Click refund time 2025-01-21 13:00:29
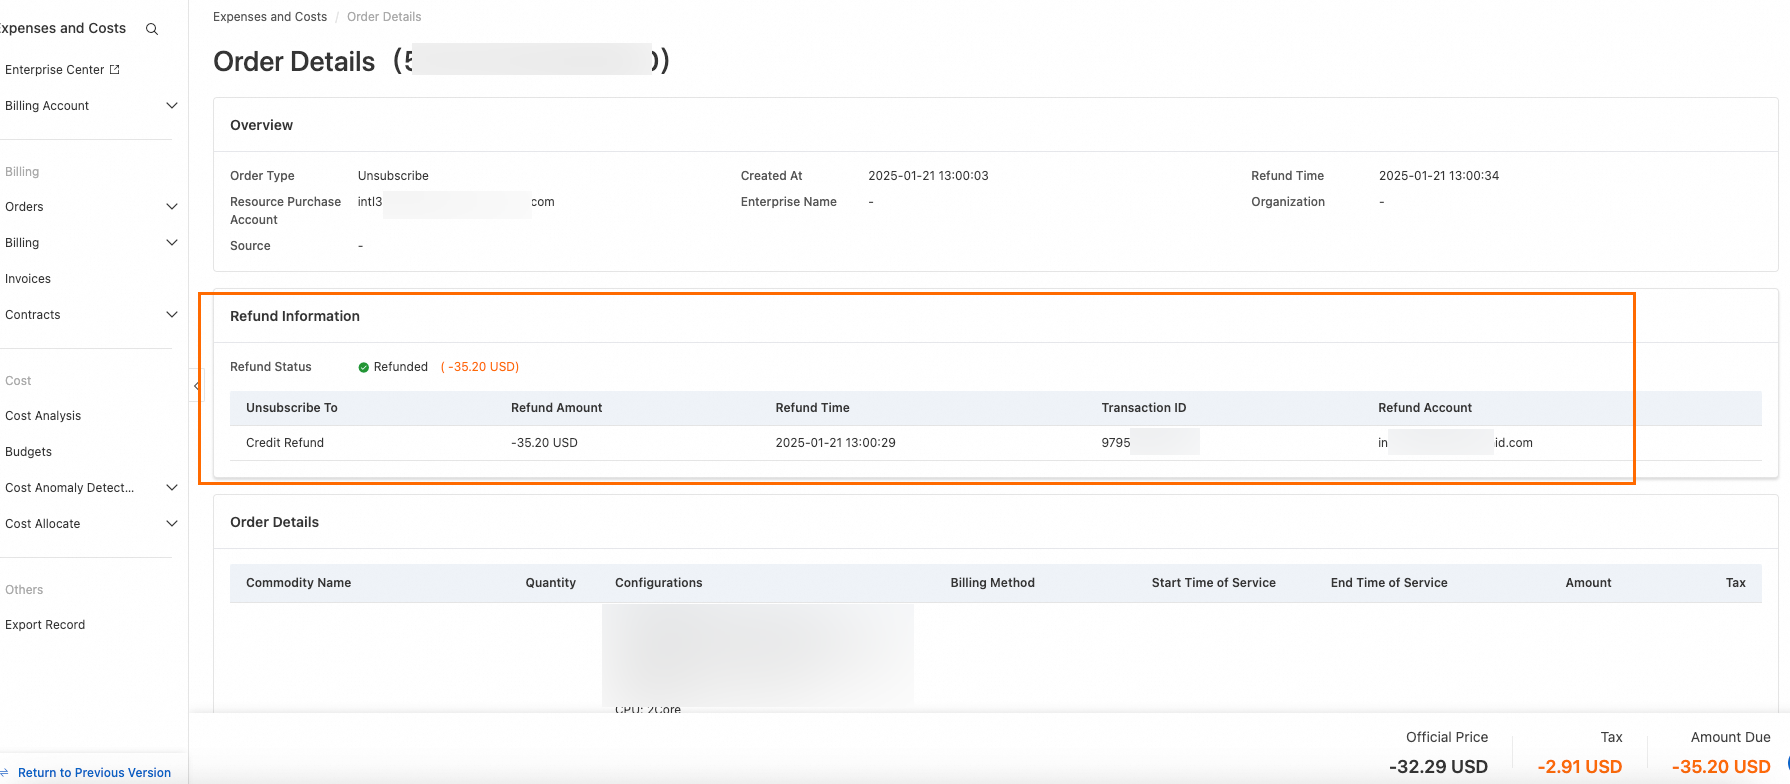 [x=835, y=443]
